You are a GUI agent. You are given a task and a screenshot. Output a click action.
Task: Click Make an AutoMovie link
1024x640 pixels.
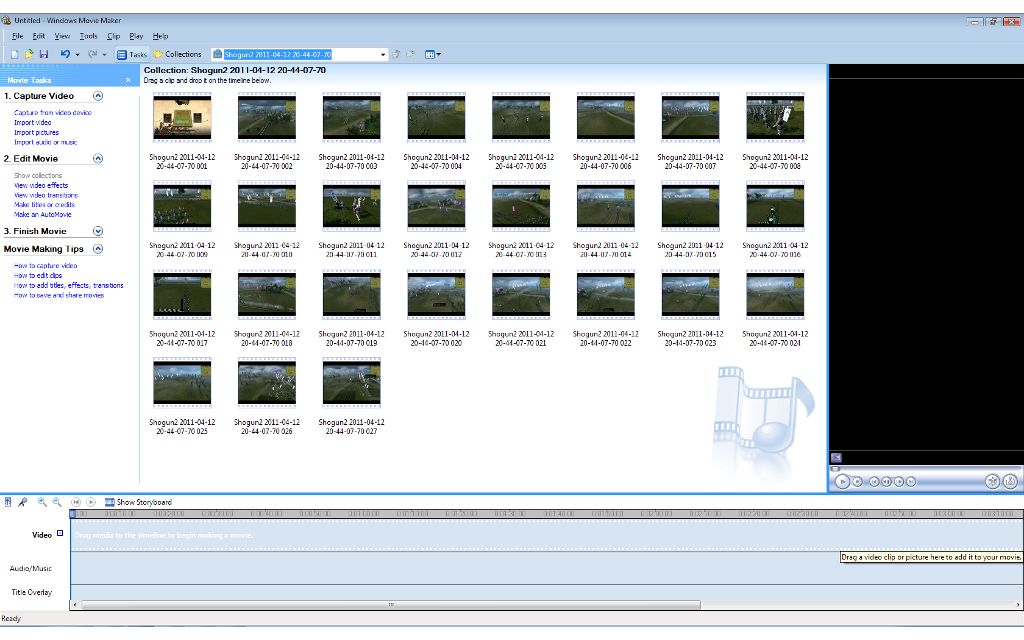[43, 215]
